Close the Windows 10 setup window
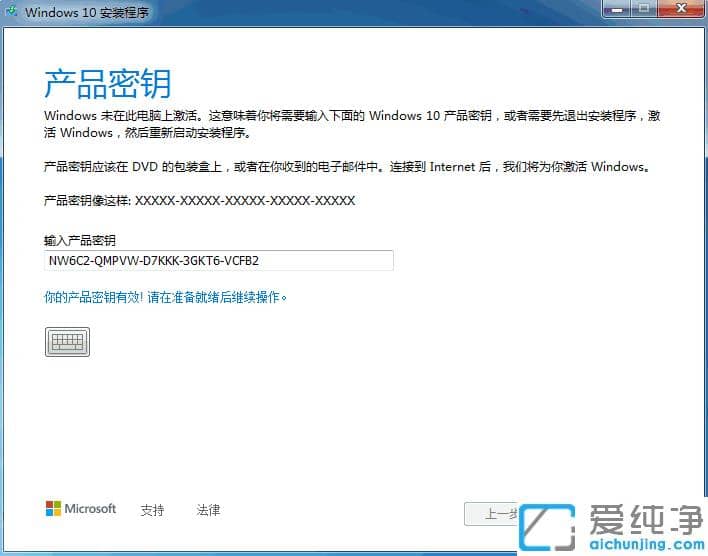The image size is (708, 556). point(680,9)
